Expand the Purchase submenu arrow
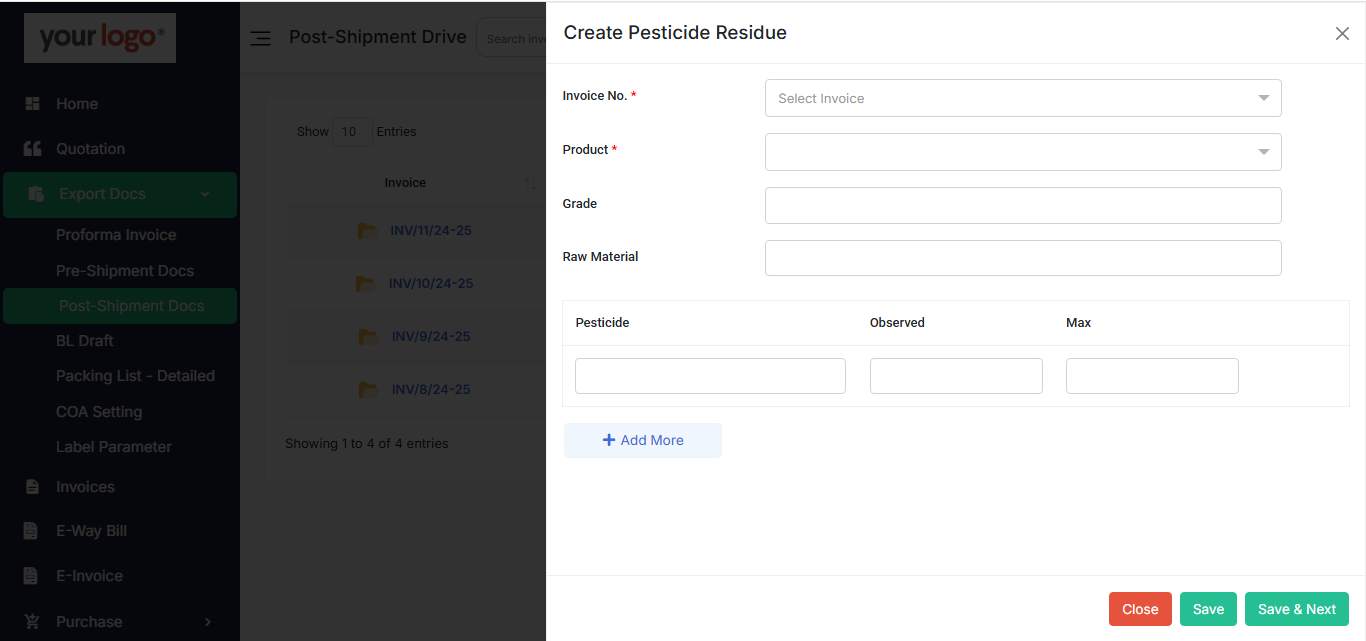The width and height of the screenshot is (1366, 641). click(x=208, y=621)
